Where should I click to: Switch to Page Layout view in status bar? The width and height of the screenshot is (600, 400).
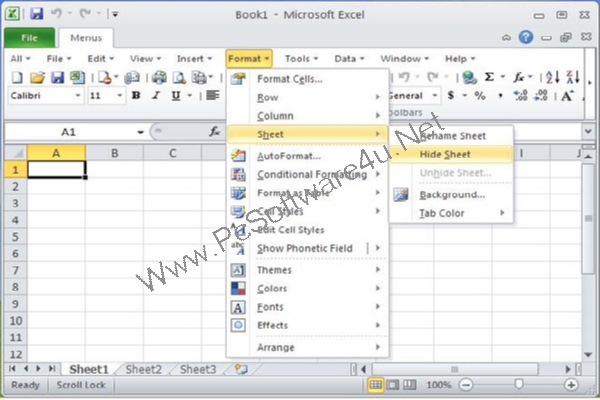(393, 385)
